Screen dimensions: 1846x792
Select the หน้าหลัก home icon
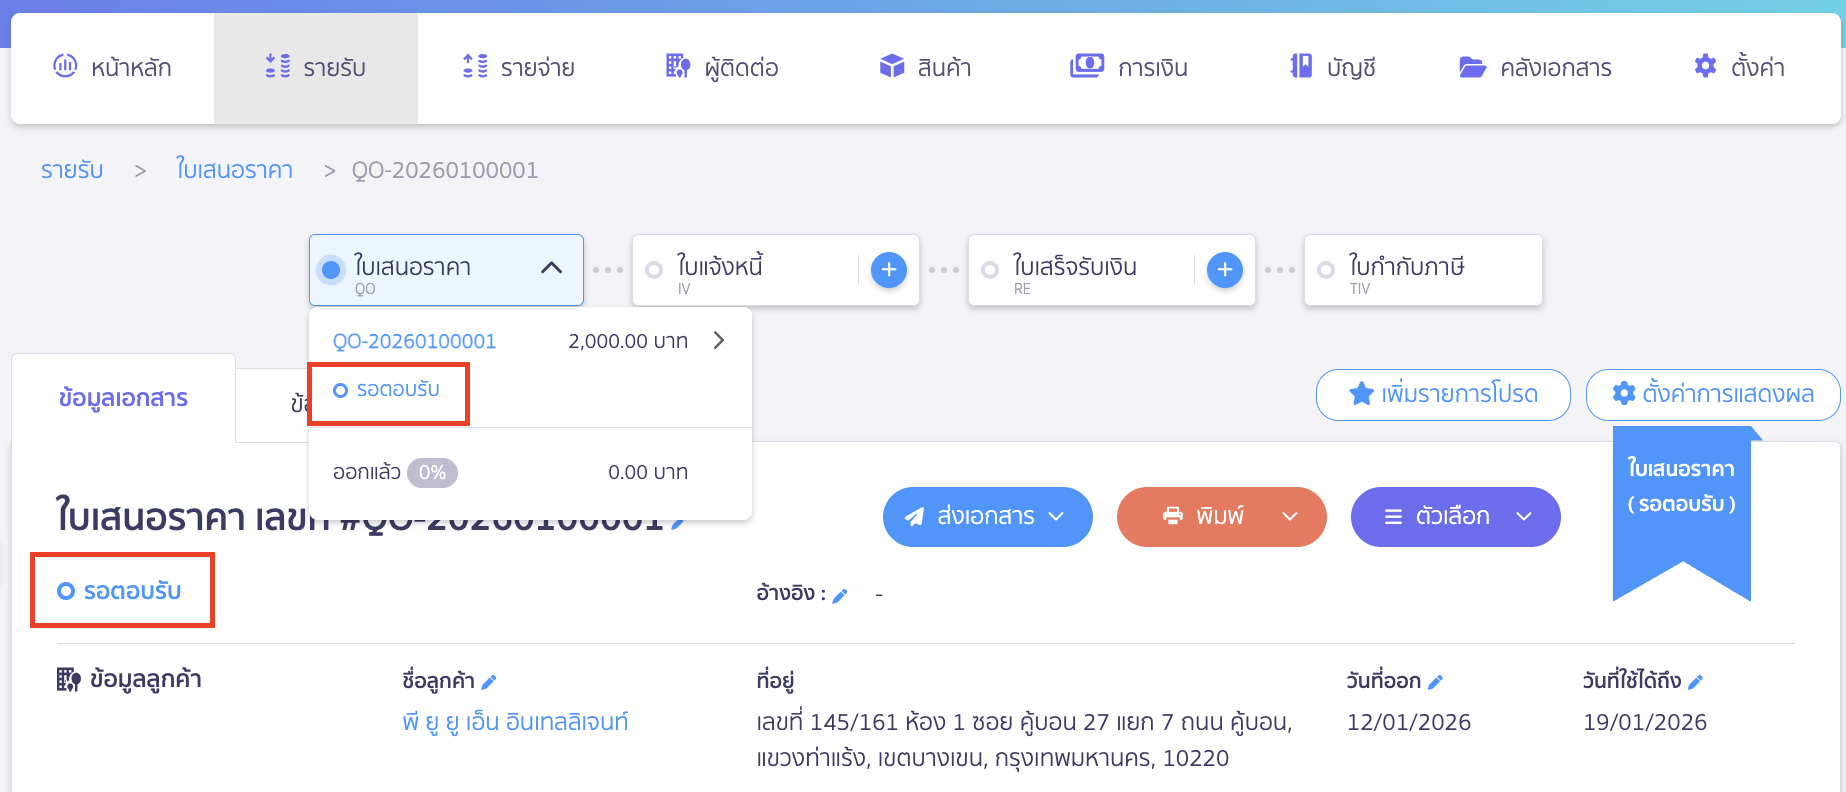[64, 66]
